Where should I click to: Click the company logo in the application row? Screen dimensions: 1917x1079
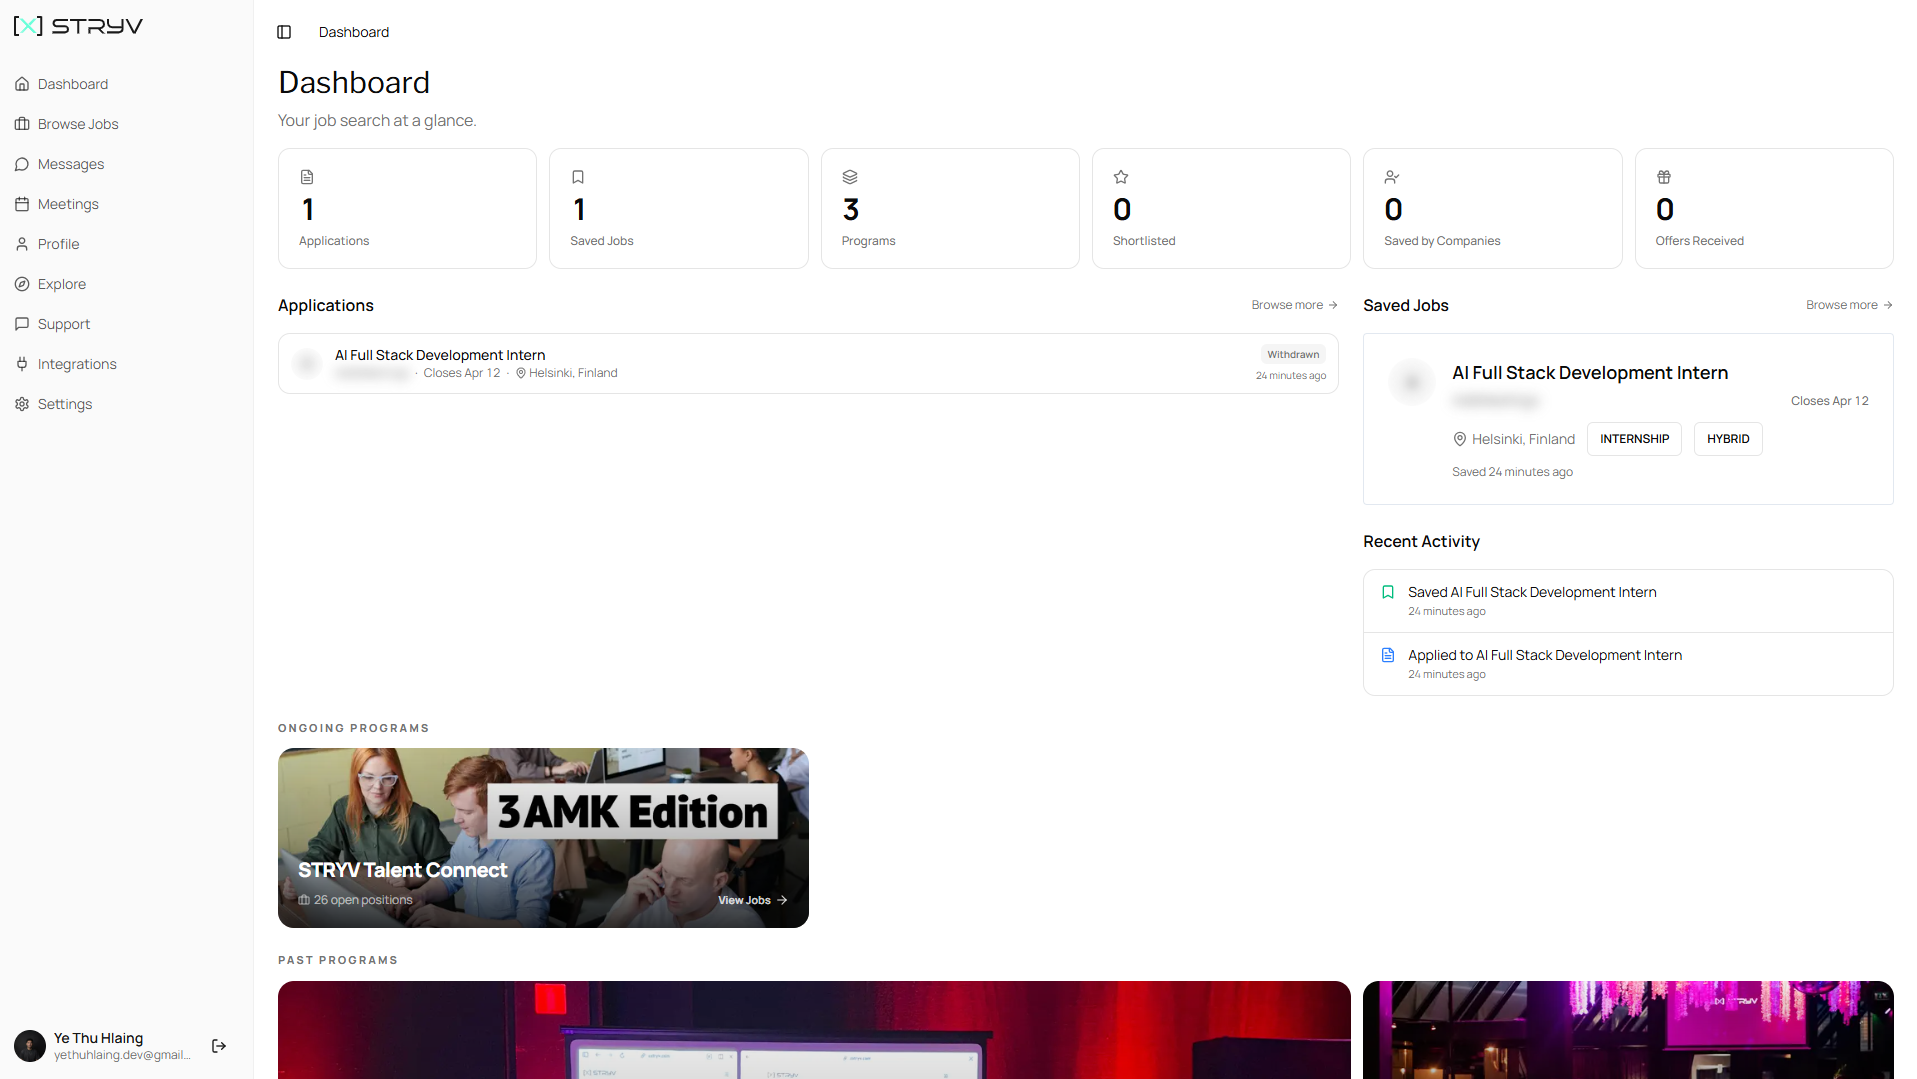307,364
